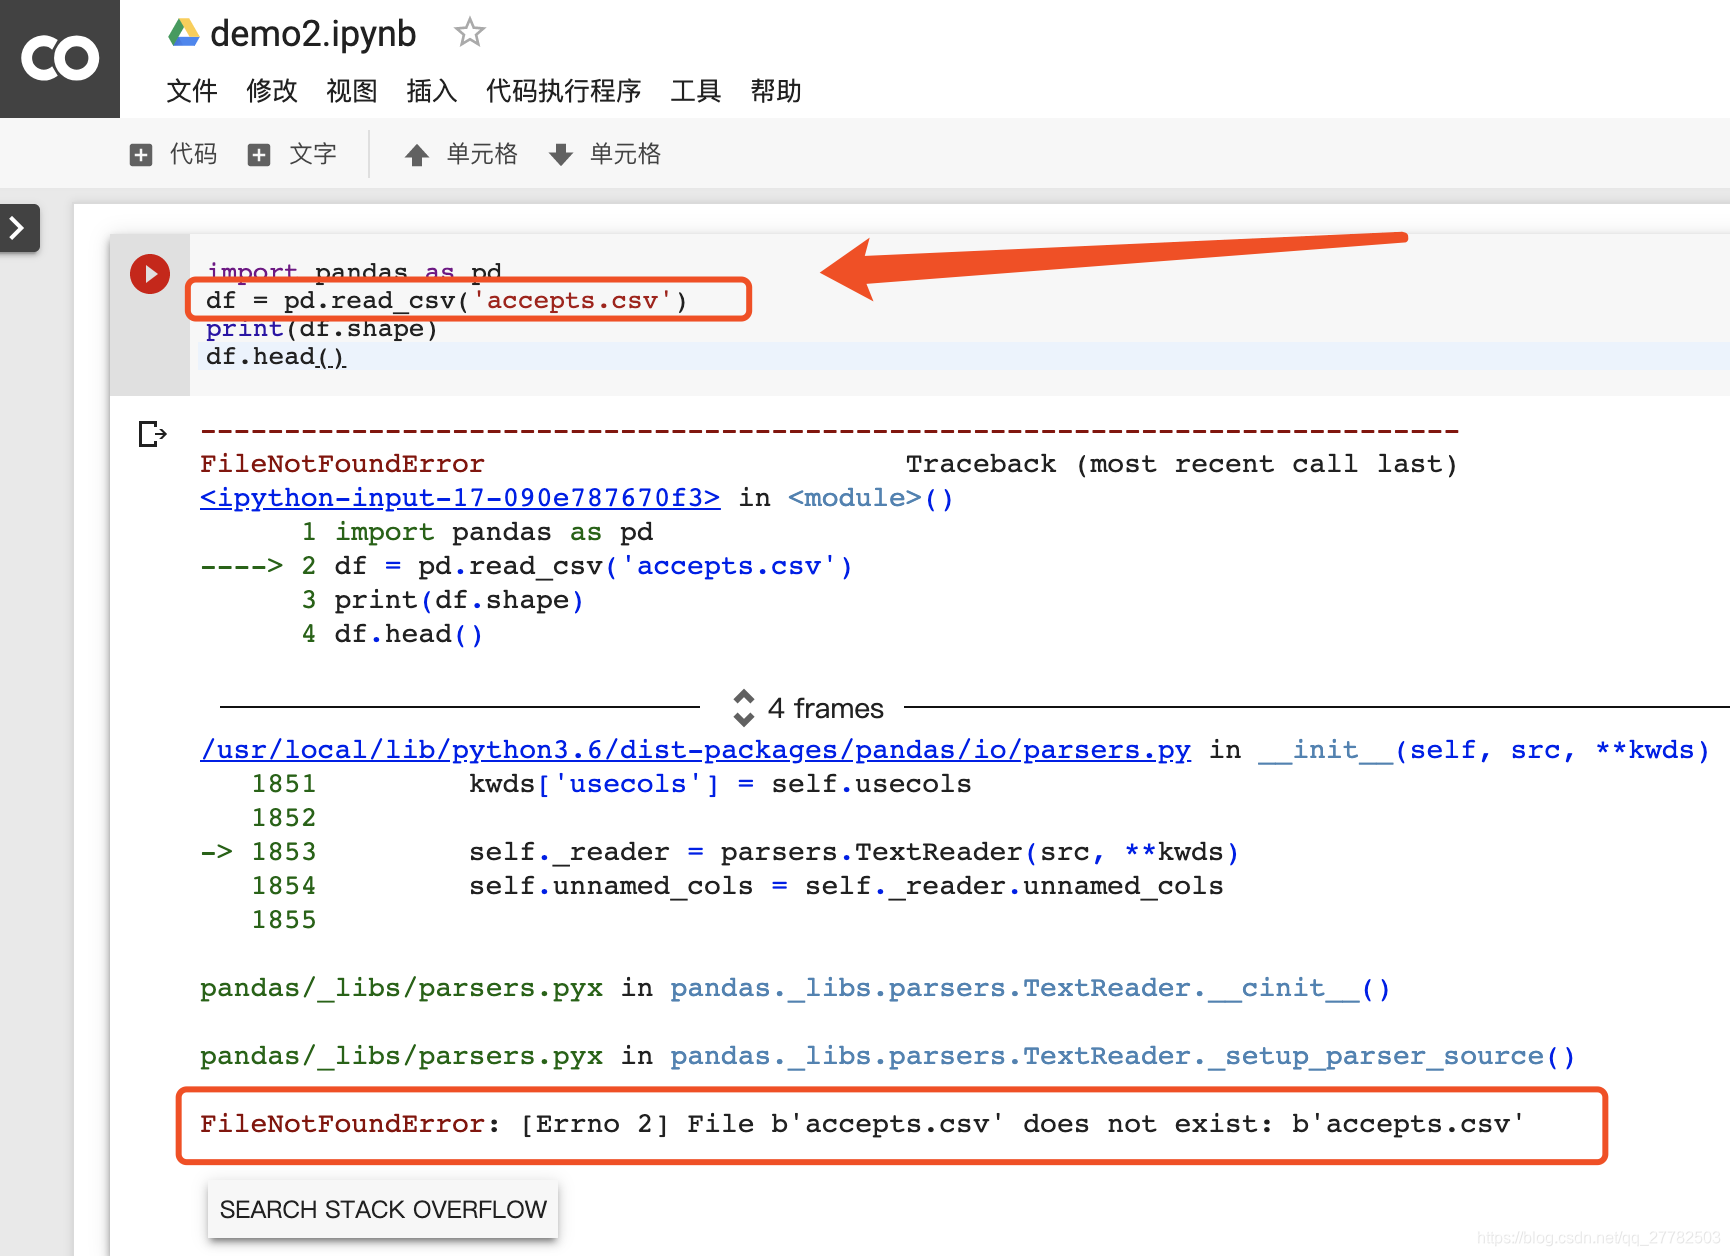Viewport: 1730px width, 1256px height.
Task: Open the 工具 menu
Action: coord(696,91)
